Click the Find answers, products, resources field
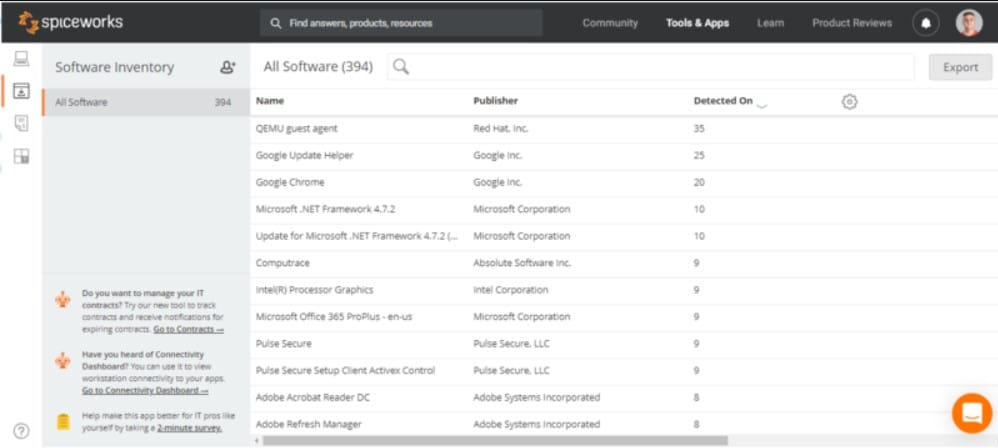 coord(401,23)
